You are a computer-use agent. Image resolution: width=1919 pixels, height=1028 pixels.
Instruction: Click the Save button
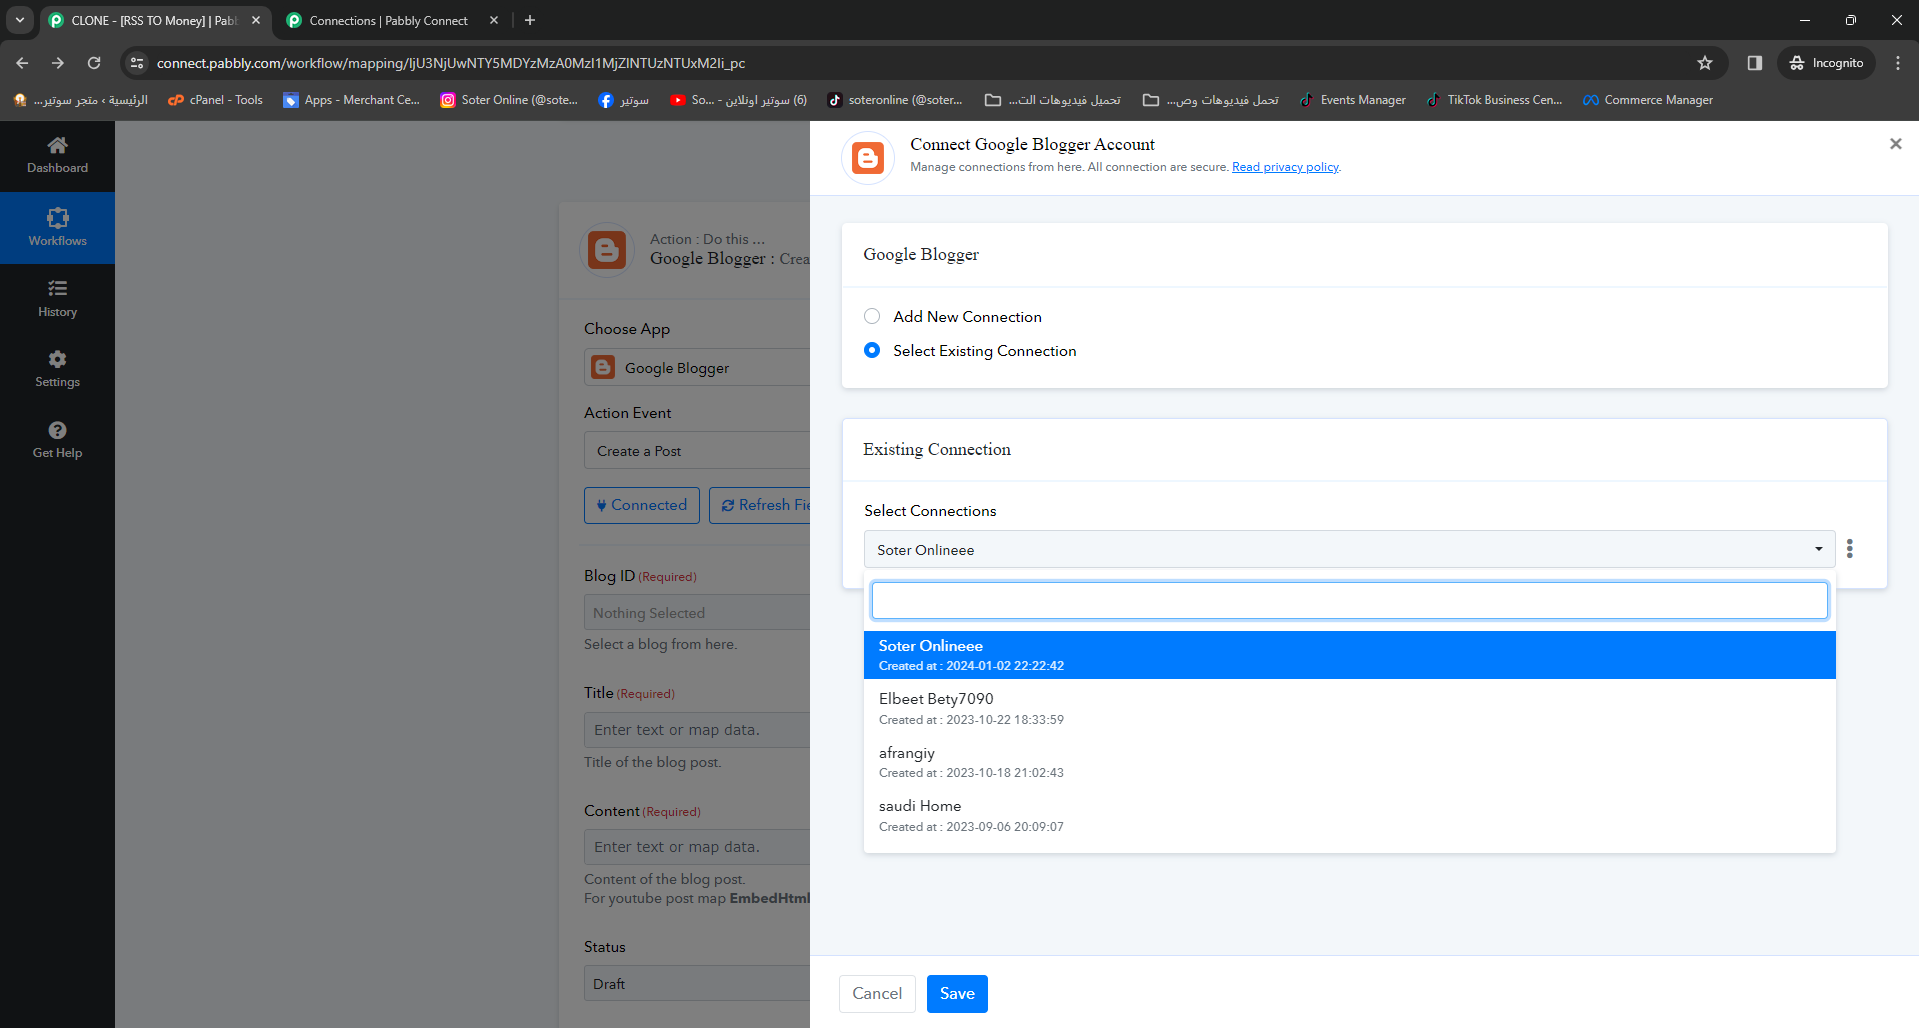pyautogui.click(x=957, y=993)
